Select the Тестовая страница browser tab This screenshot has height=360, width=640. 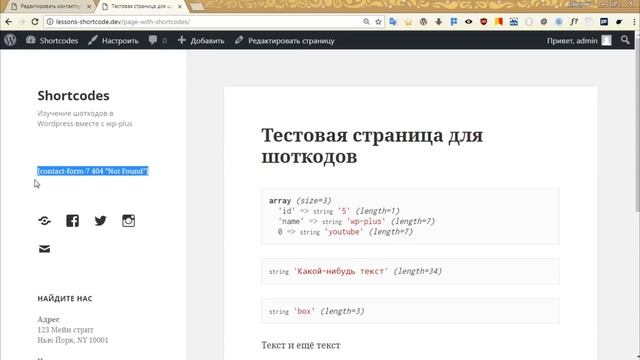(x=140, y=7)
